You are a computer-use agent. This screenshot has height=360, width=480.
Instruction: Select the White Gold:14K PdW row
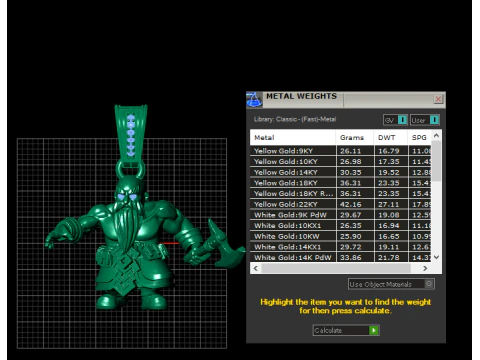pos(340,257)
